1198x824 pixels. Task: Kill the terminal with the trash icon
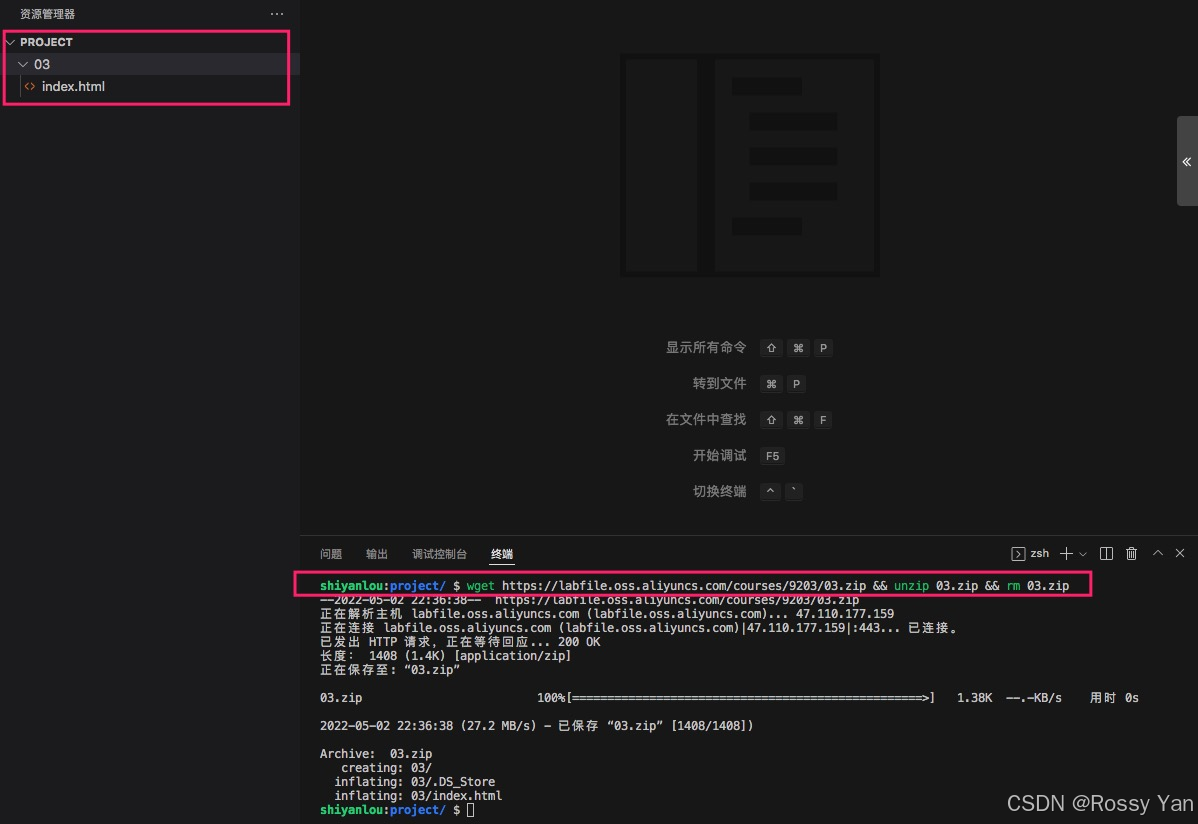(x=1132, y=553)
